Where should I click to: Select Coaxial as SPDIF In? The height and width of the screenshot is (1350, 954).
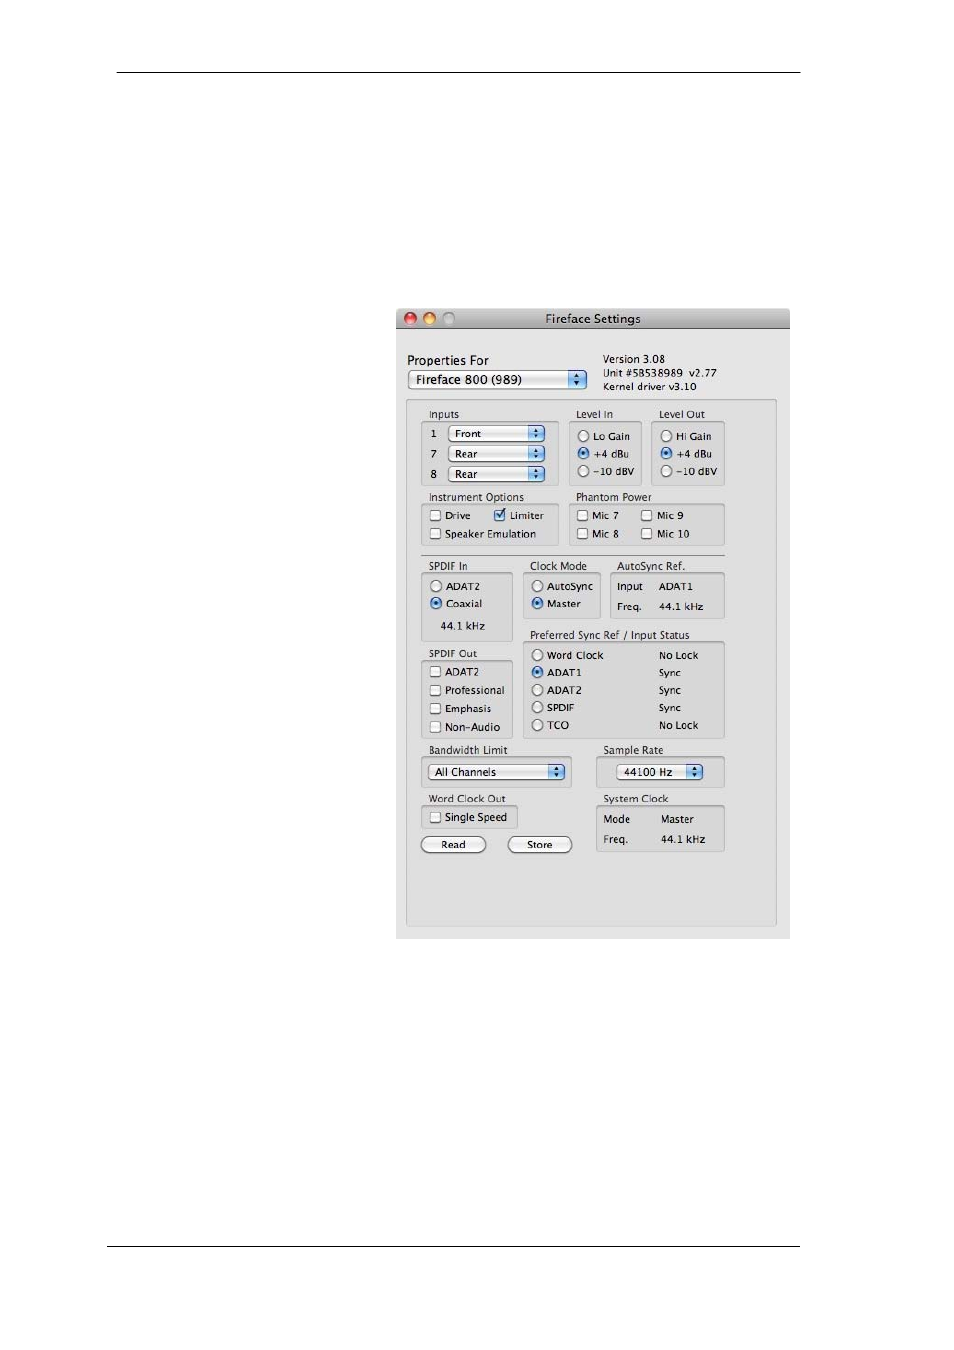pyautogui.click(x=436, y=604)
